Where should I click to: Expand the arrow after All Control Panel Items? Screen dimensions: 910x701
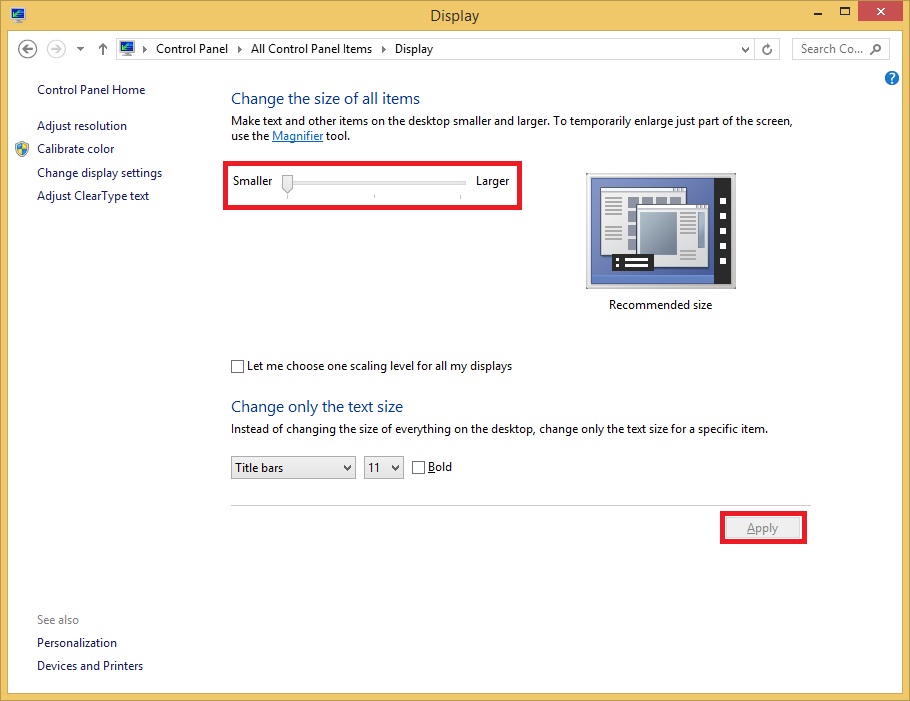[384, 49]
